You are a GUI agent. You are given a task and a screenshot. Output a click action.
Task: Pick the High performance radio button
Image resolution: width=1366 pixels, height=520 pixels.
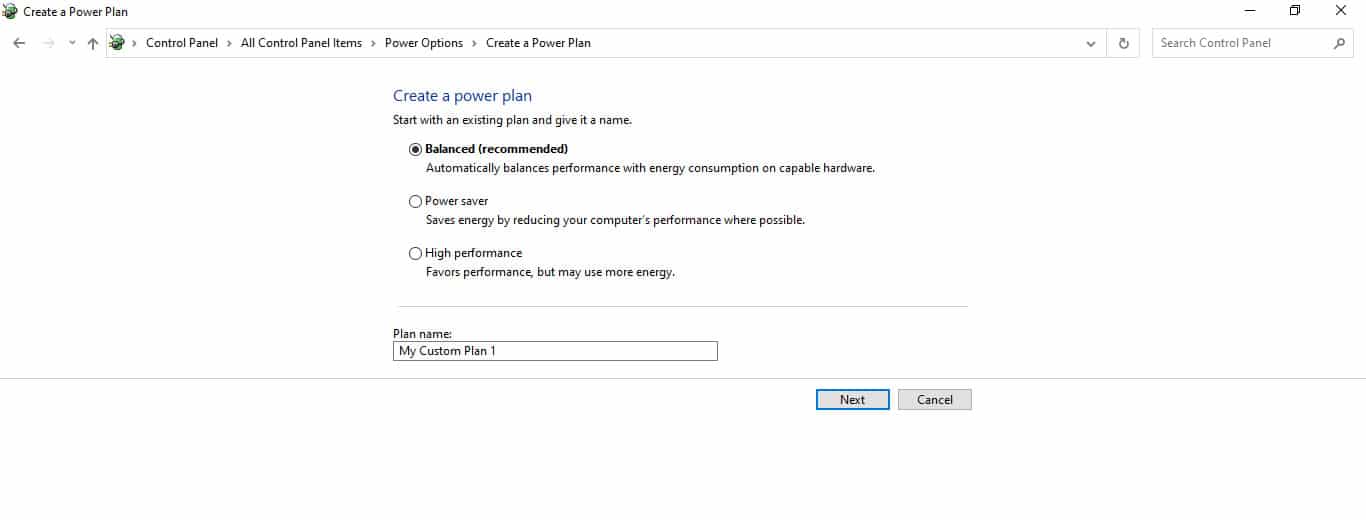[416, 253]
